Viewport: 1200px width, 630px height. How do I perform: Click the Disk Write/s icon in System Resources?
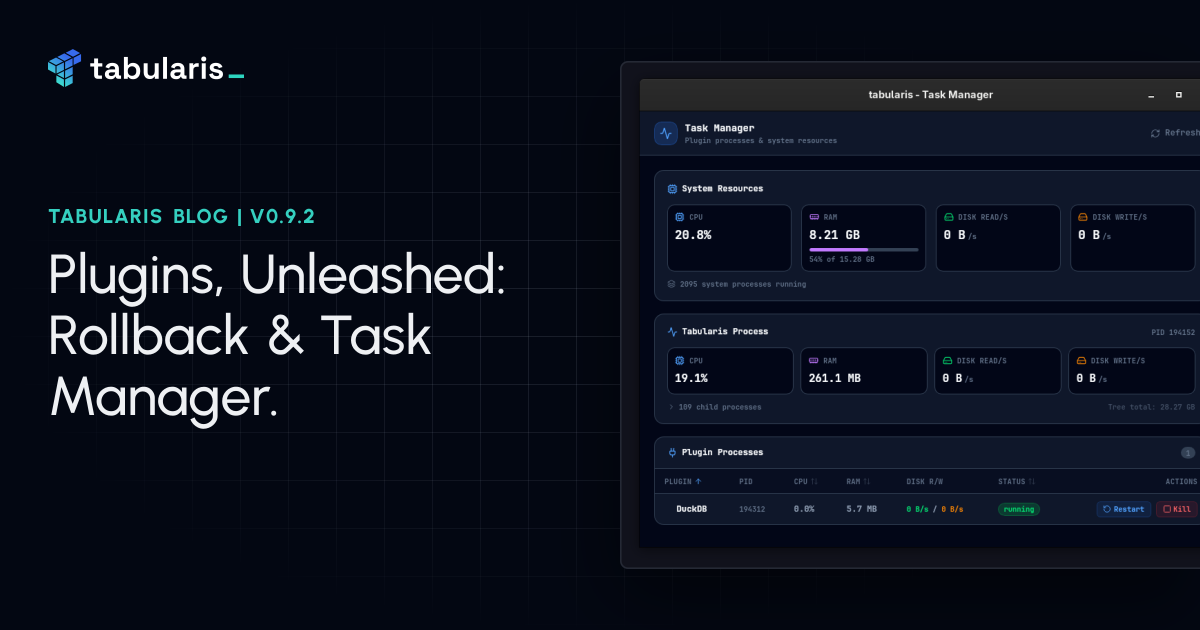(x=1083, y=217)
